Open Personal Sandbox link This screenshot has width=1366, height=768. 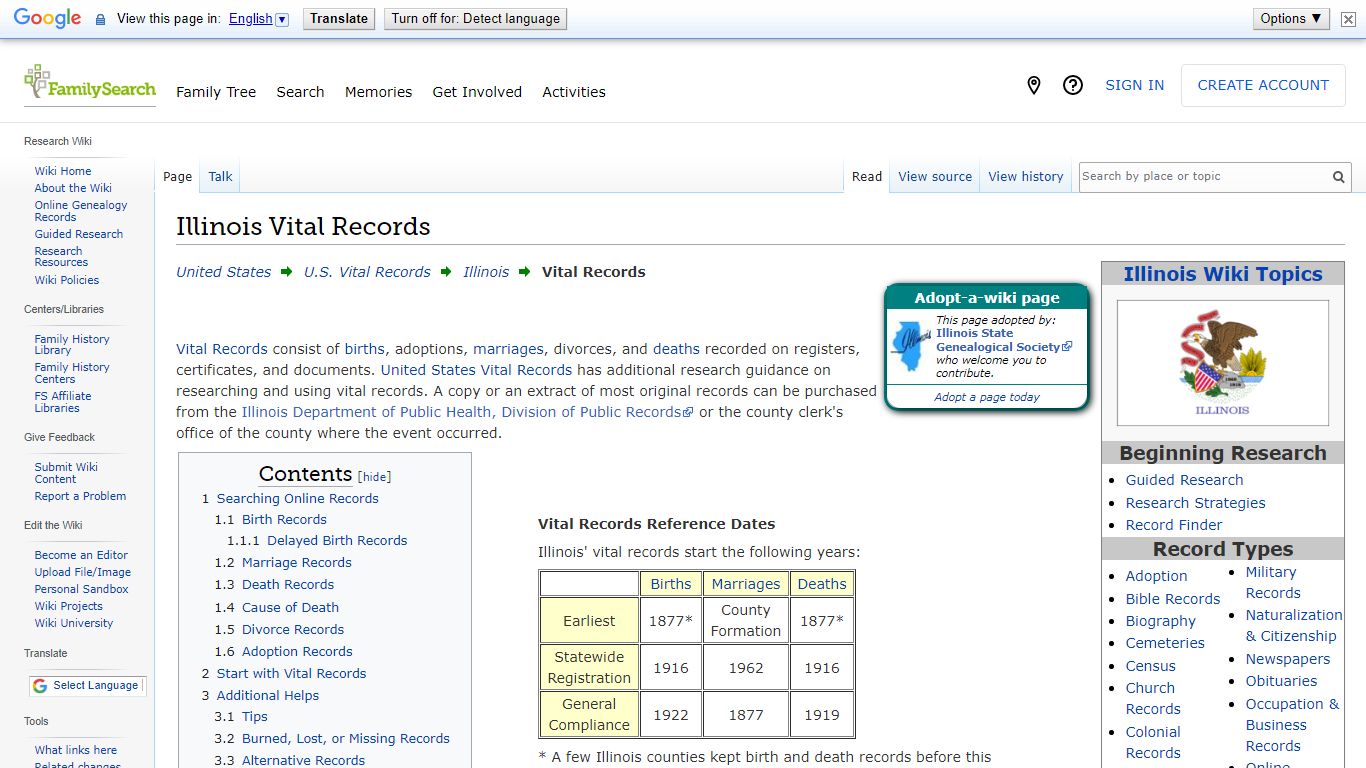81,589
